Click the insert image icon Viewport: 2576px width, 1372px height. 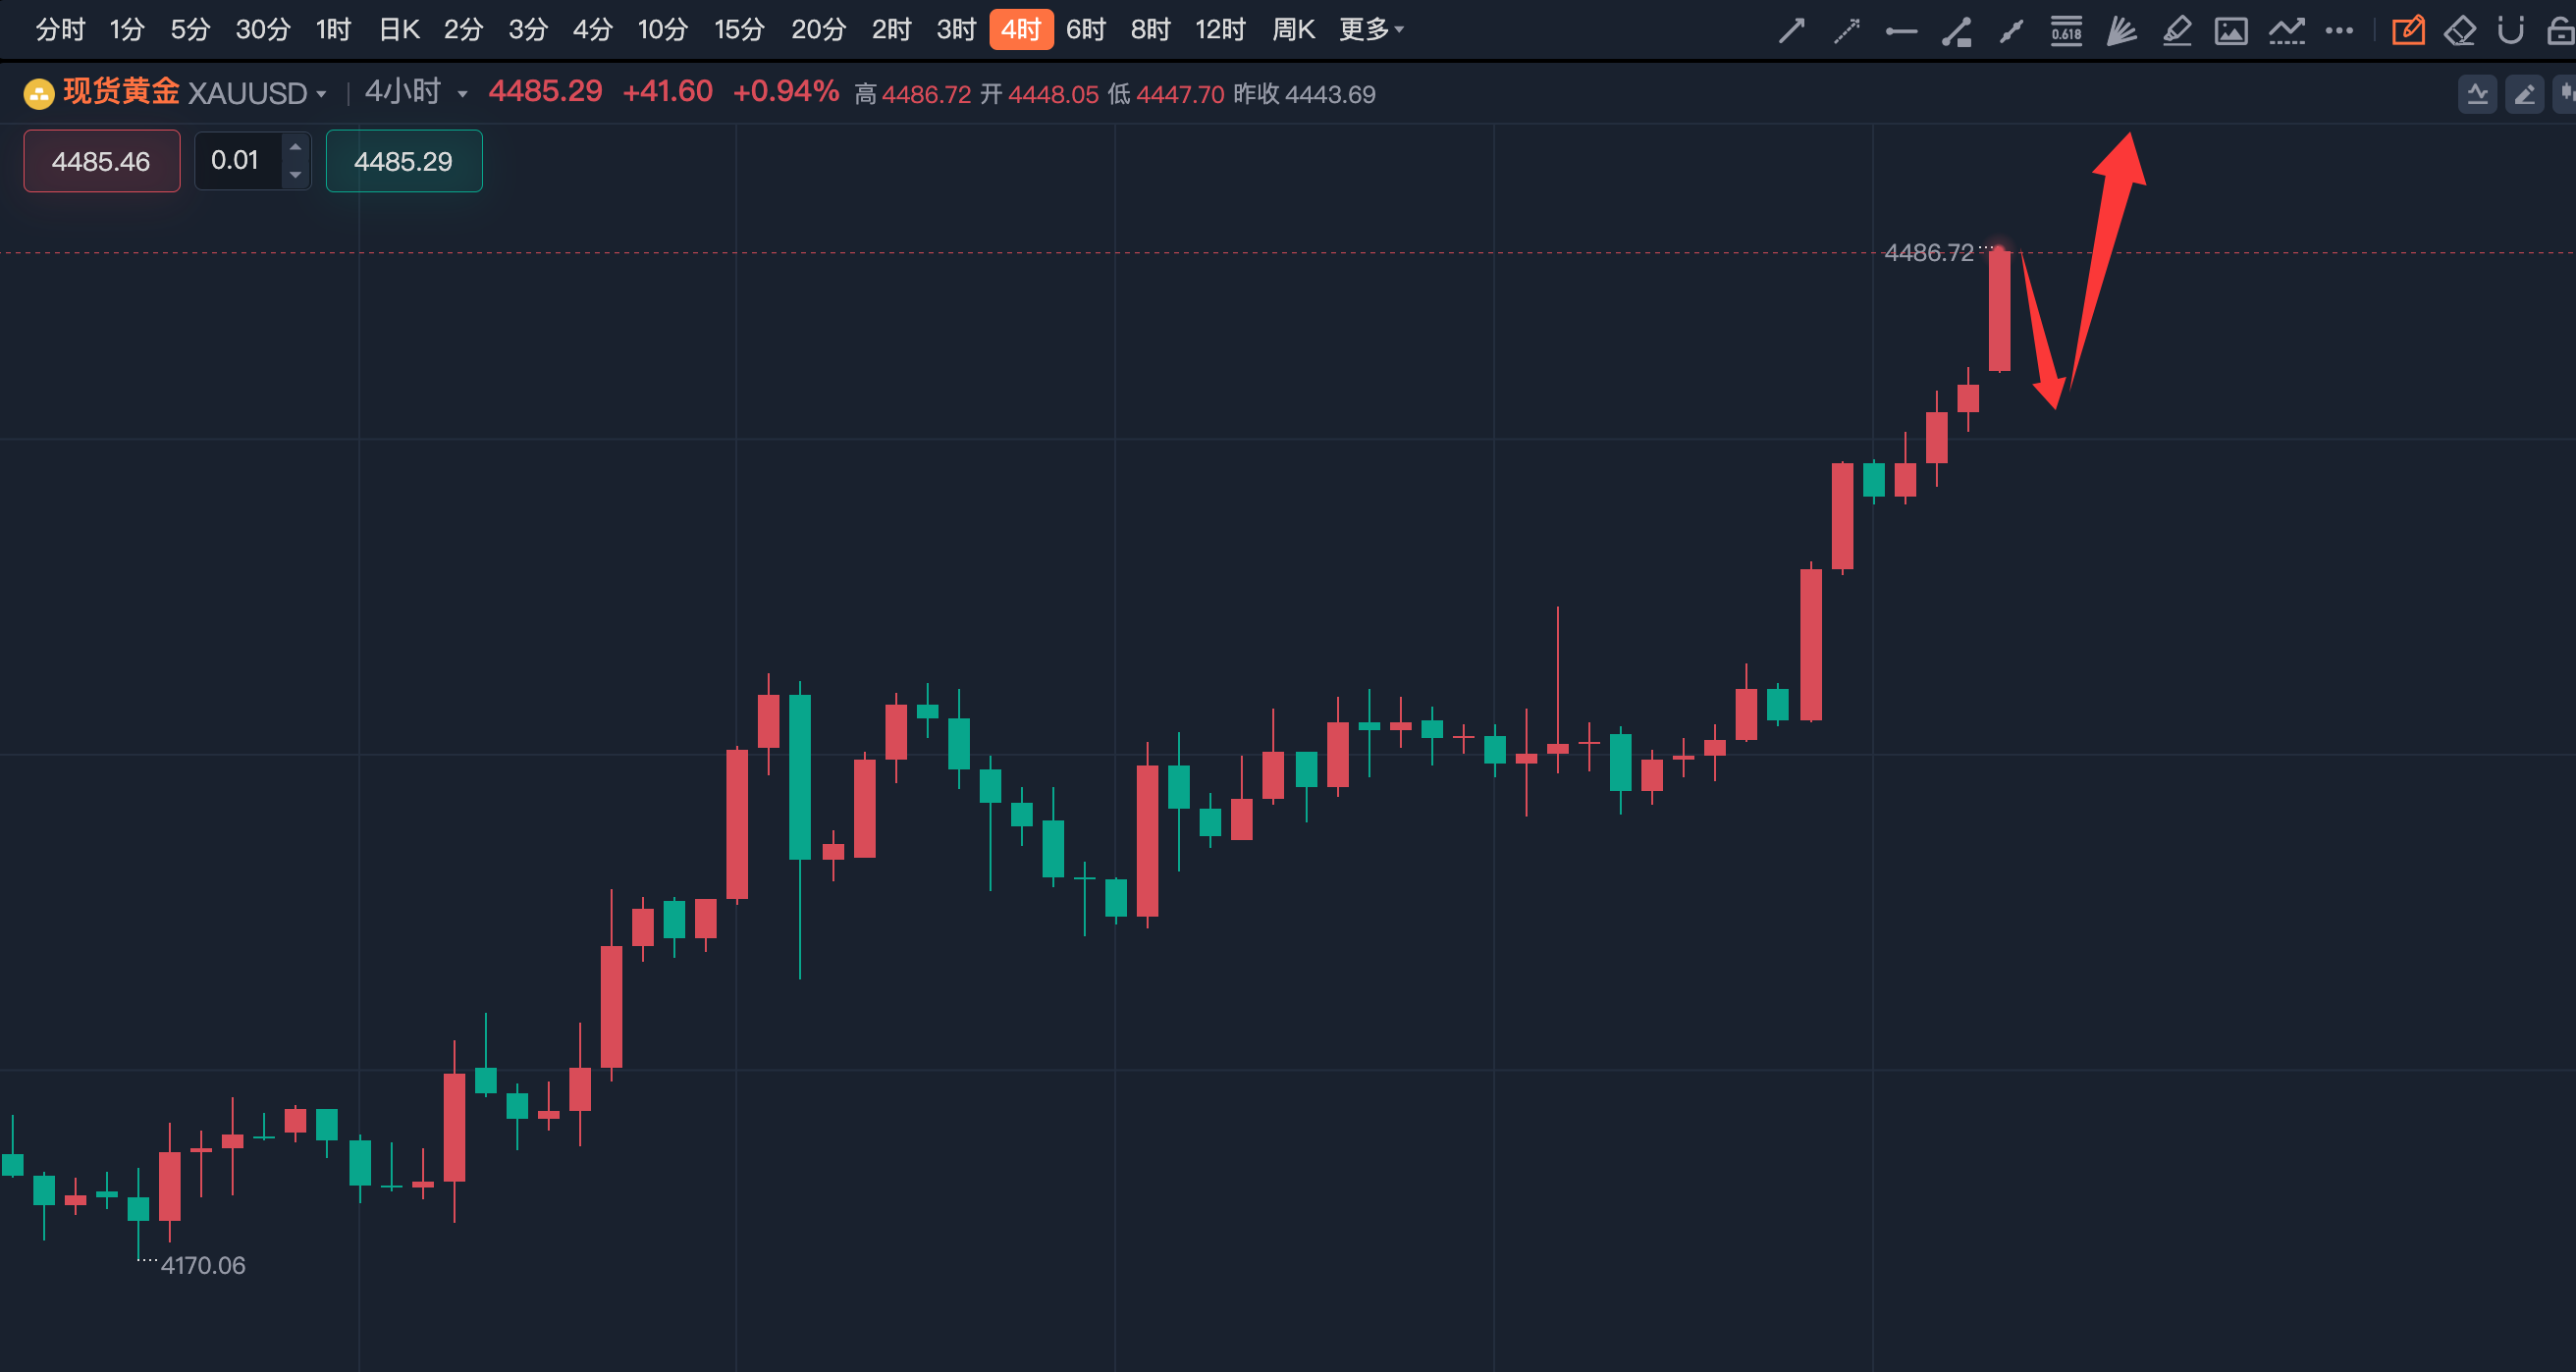pos(2231,31)
